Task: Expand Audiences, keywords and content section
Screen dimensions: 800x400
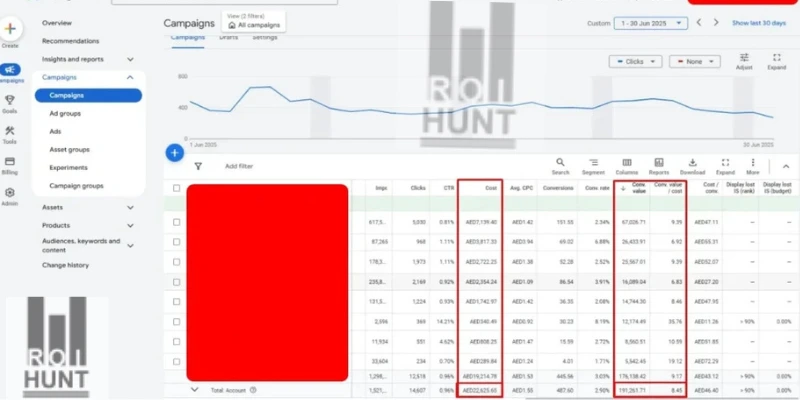Action: coord(130,245)
